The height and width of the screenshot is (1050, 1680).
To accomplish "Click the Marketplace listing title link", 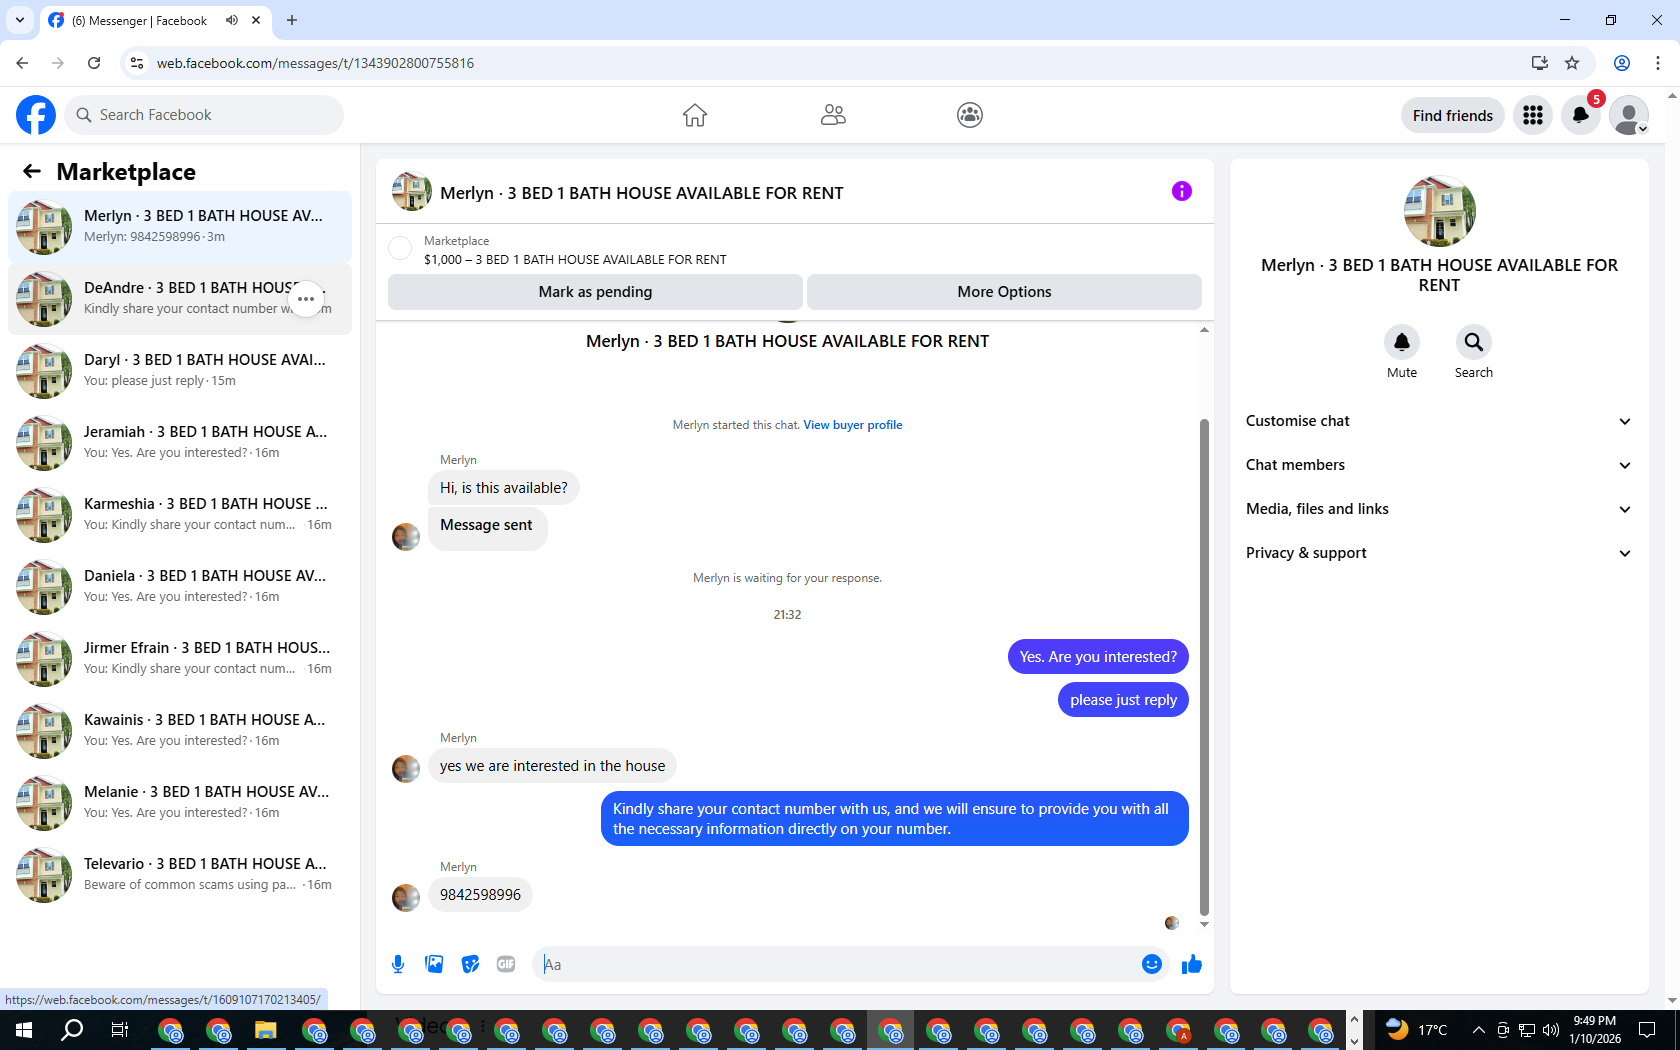I will 575,260.
